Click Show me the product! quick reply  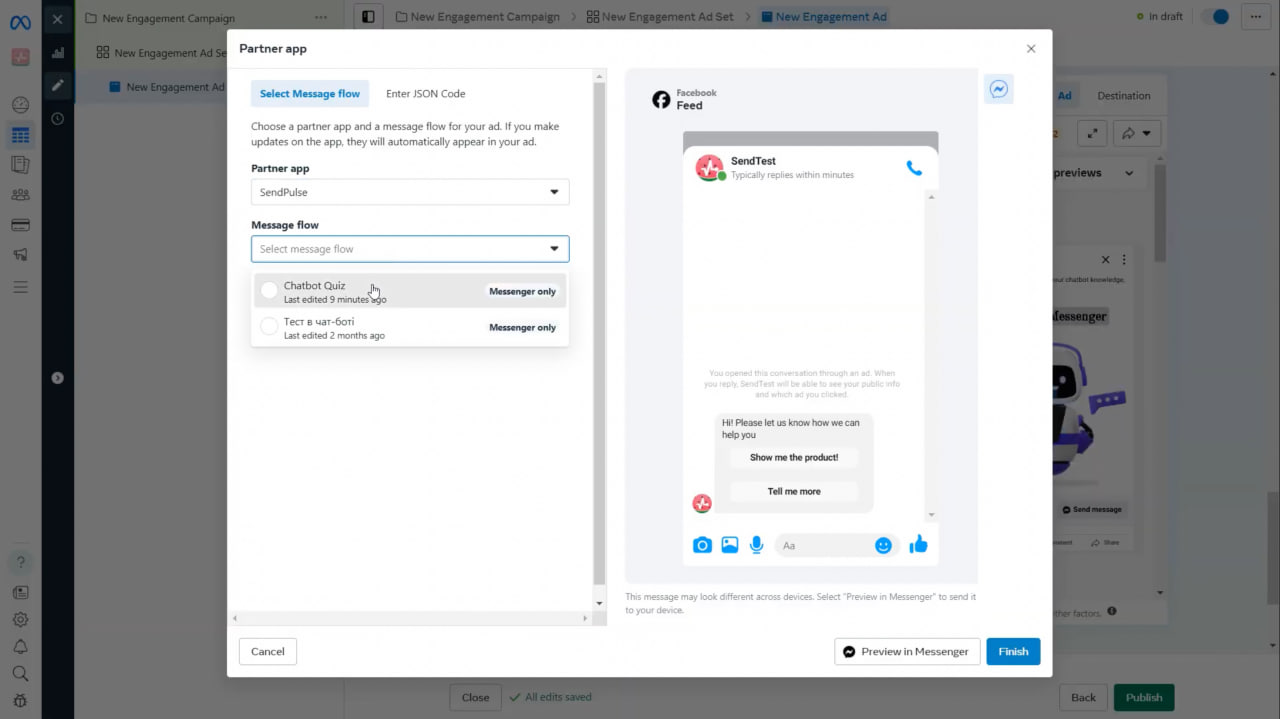pos(794,457)
